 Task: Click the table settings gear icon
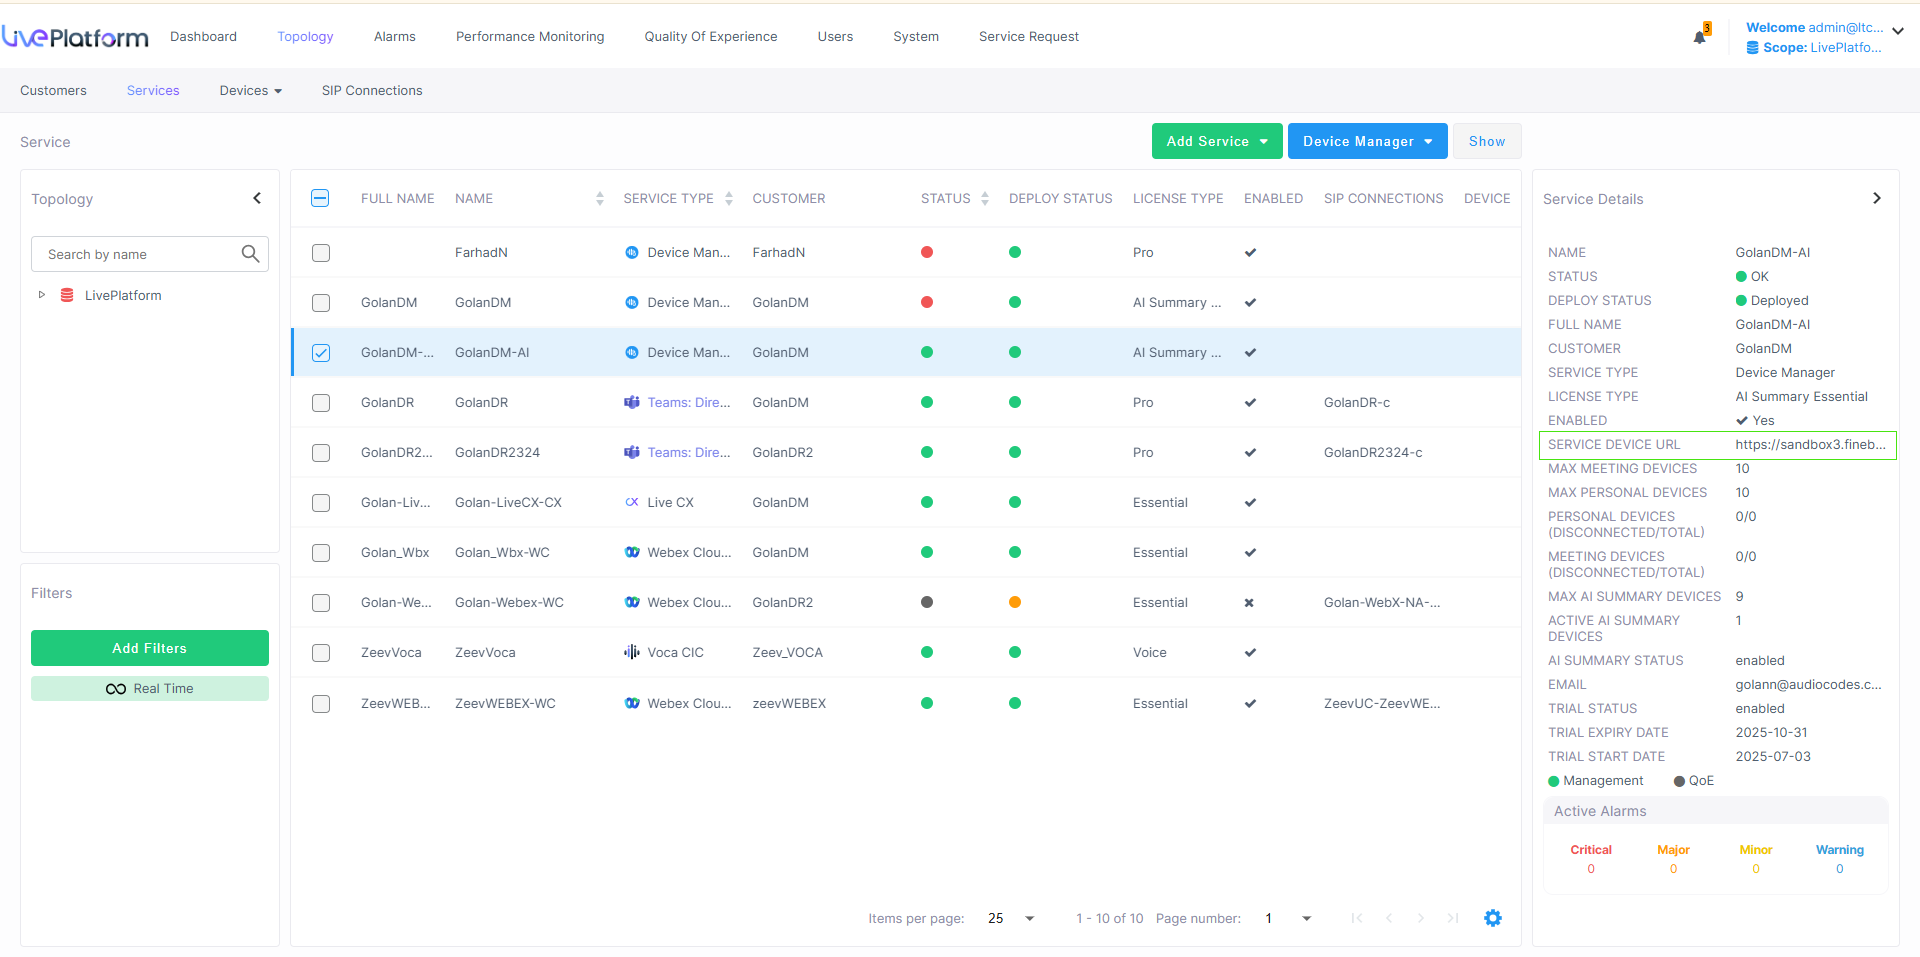point(1492,918)
